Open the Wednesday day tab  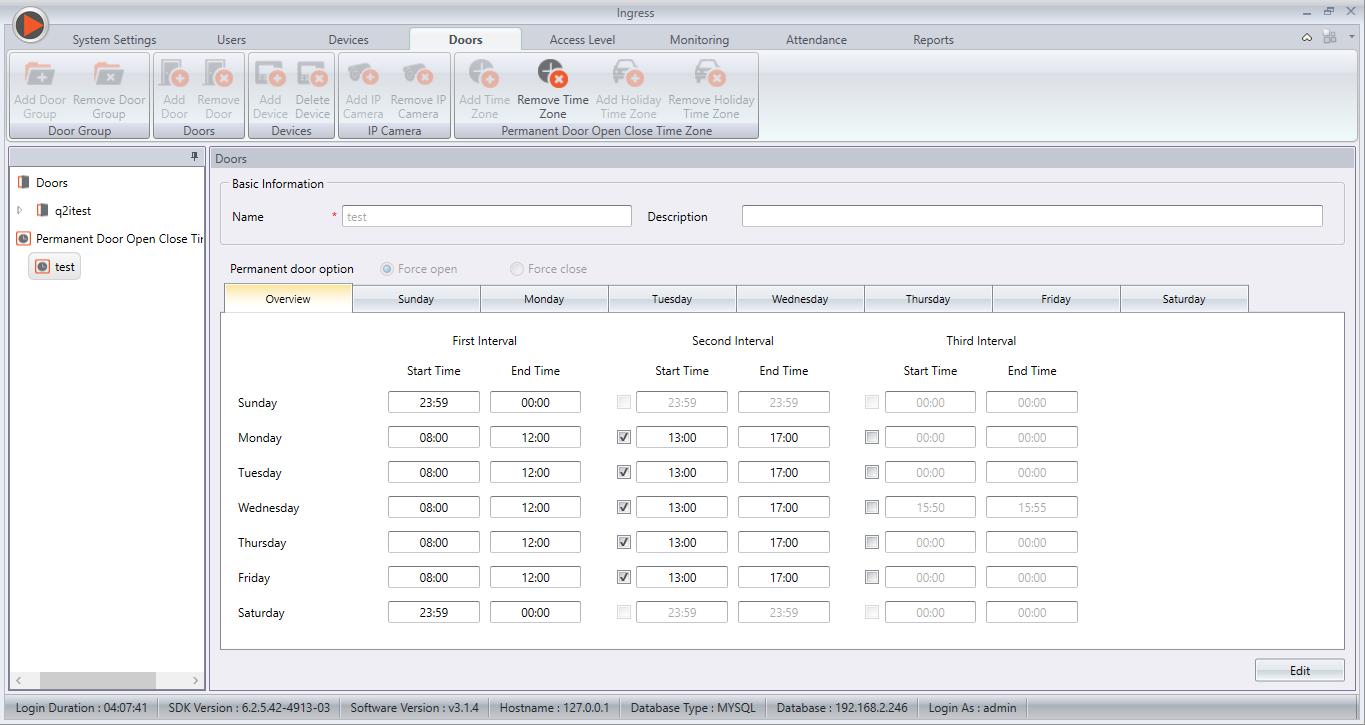800,299
